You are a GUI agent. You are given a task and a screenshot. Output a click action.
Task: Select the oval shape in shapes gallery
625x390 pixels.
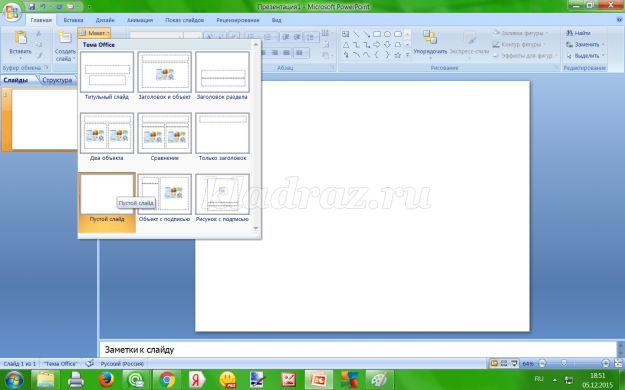coord(387,34)
